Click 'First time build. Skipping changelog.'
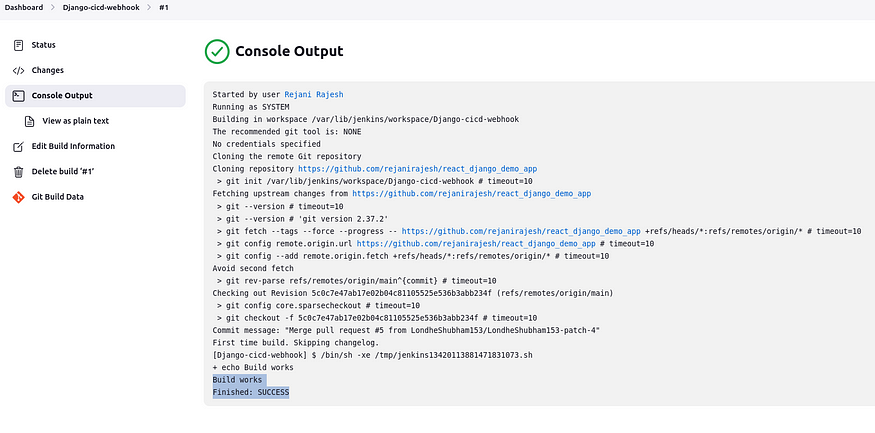Viewport: 875px width, 433px height. (x=296, y=343)
